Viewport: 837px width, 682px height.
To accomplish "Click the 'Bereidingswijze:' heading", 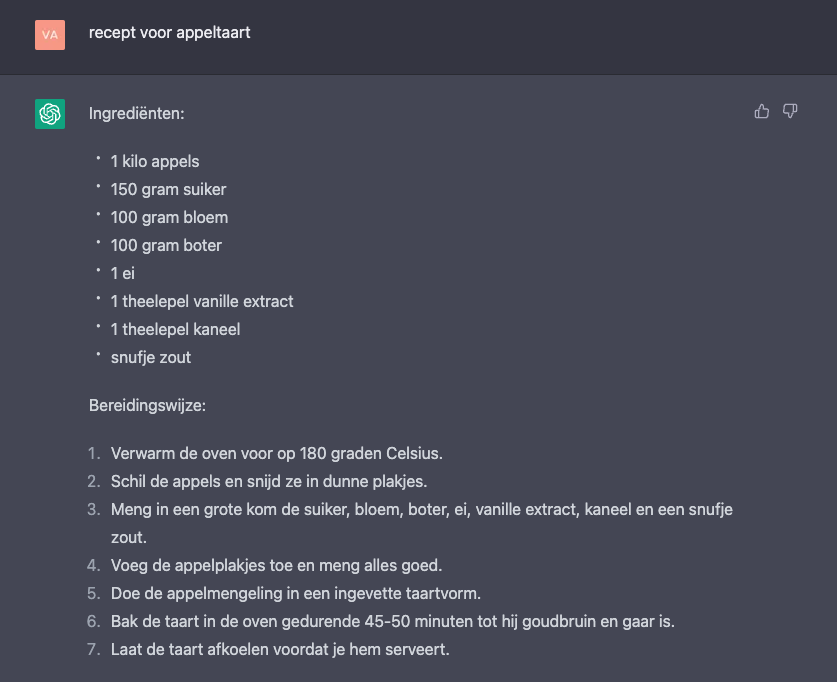I will pyautogui.click(x=147, y=405).
